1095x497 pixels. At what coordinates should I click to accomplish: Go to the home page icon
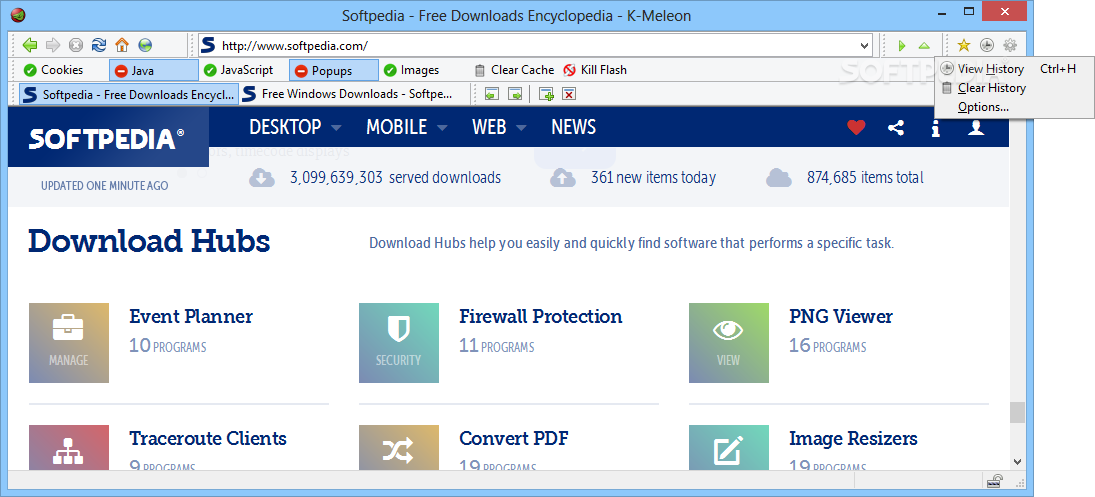pyautogui.click(x=122, y=45)
